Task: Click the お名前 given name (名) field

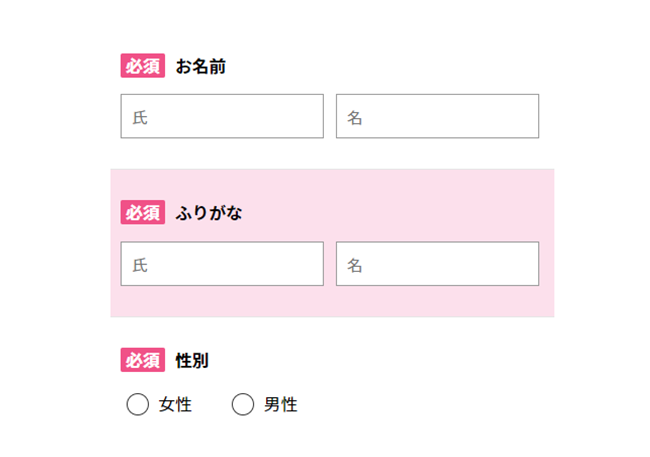Action: [438, 116]
